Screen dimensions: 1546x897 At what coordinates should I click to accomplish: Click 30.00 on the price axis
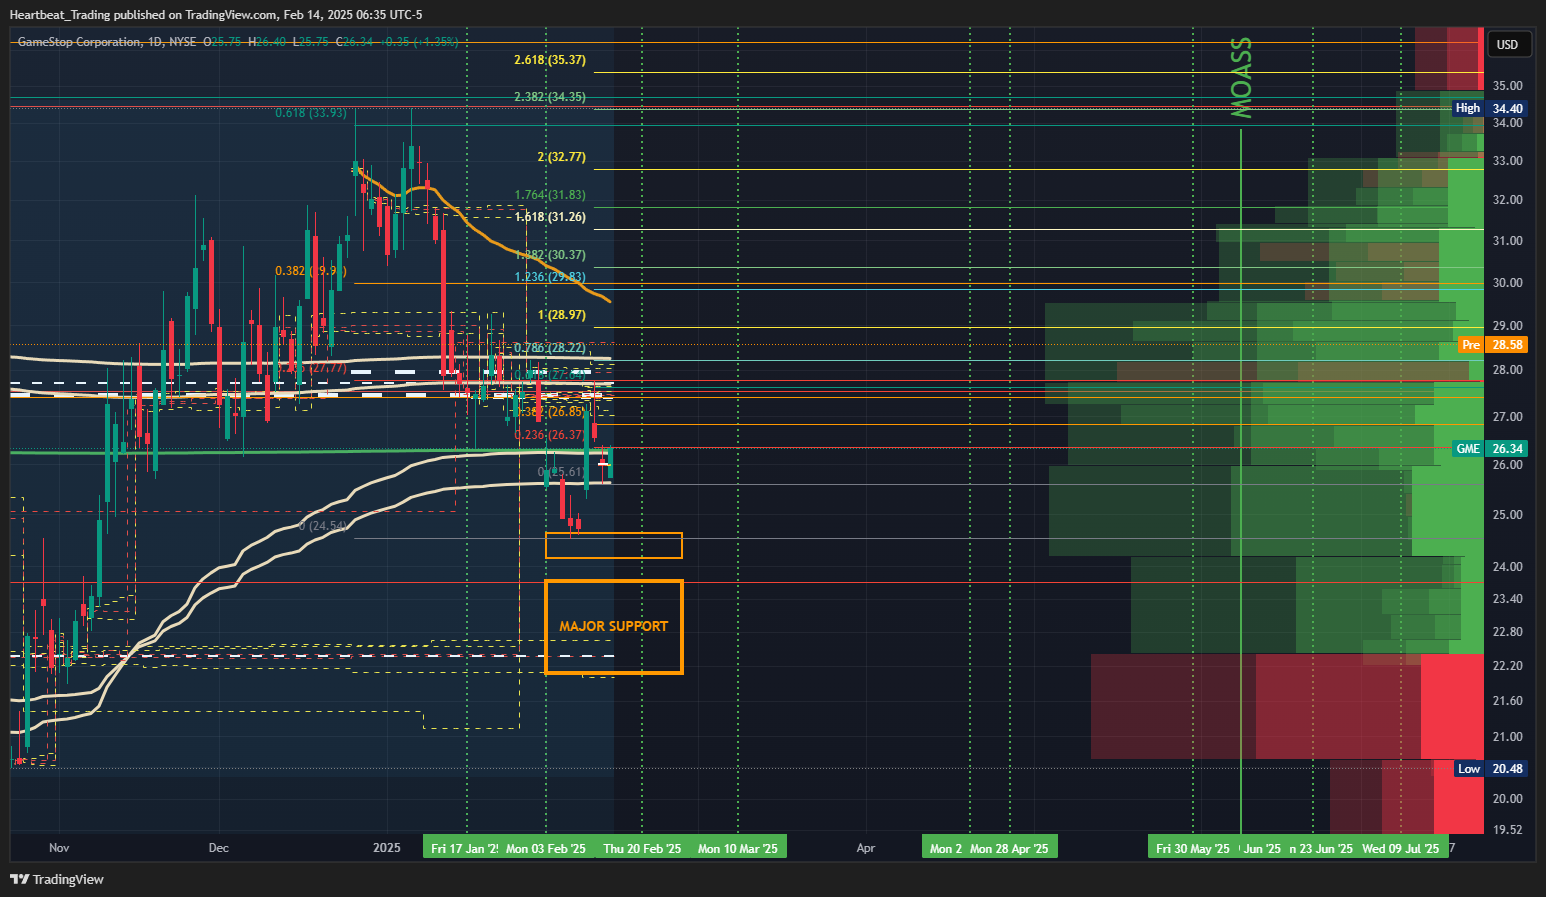(x=1507, y=283)
